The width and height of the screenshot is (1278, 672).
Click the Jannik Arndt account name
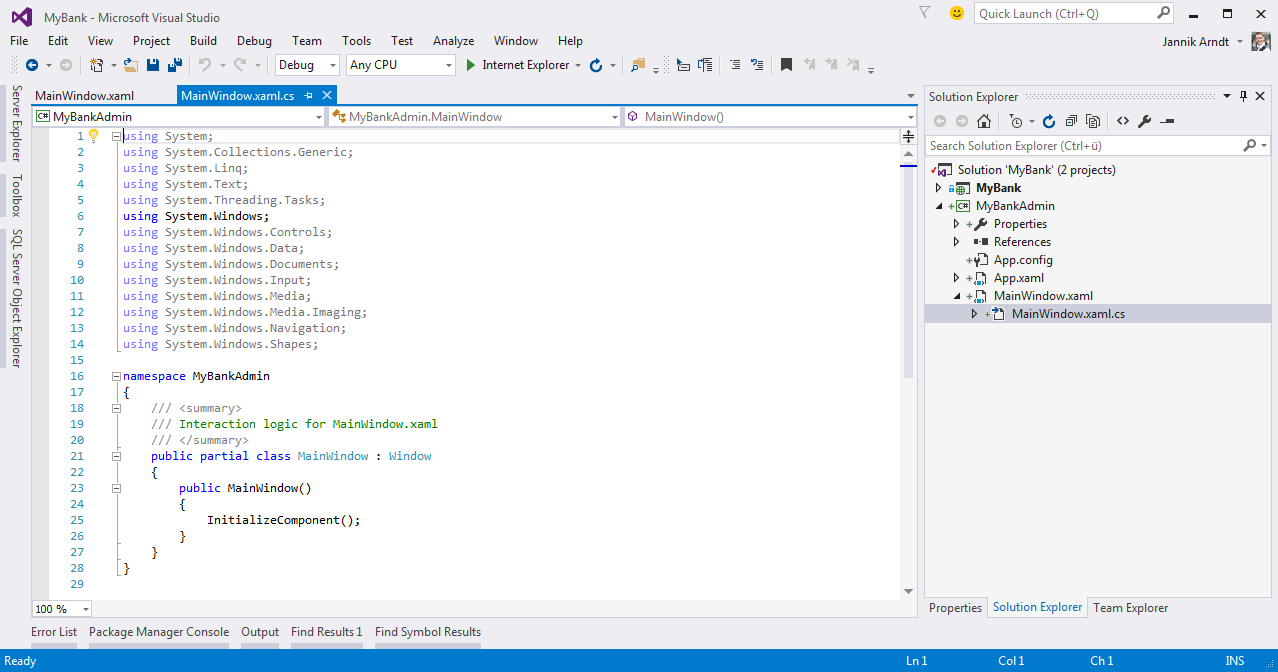click(1198, 41)
